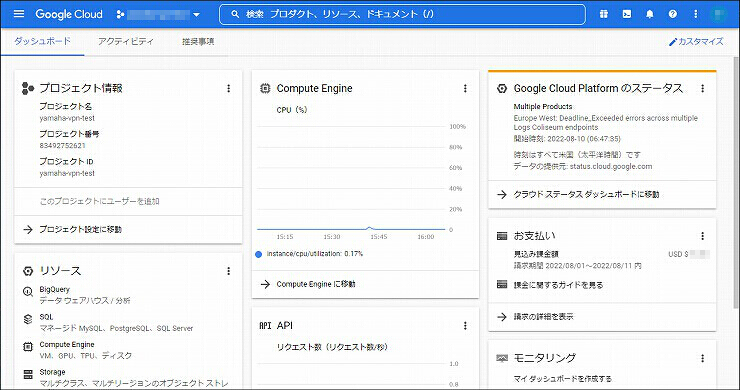This screenshot has height=390, width=740.
Task: Click the API card header icon
Action: pos(265,326)
